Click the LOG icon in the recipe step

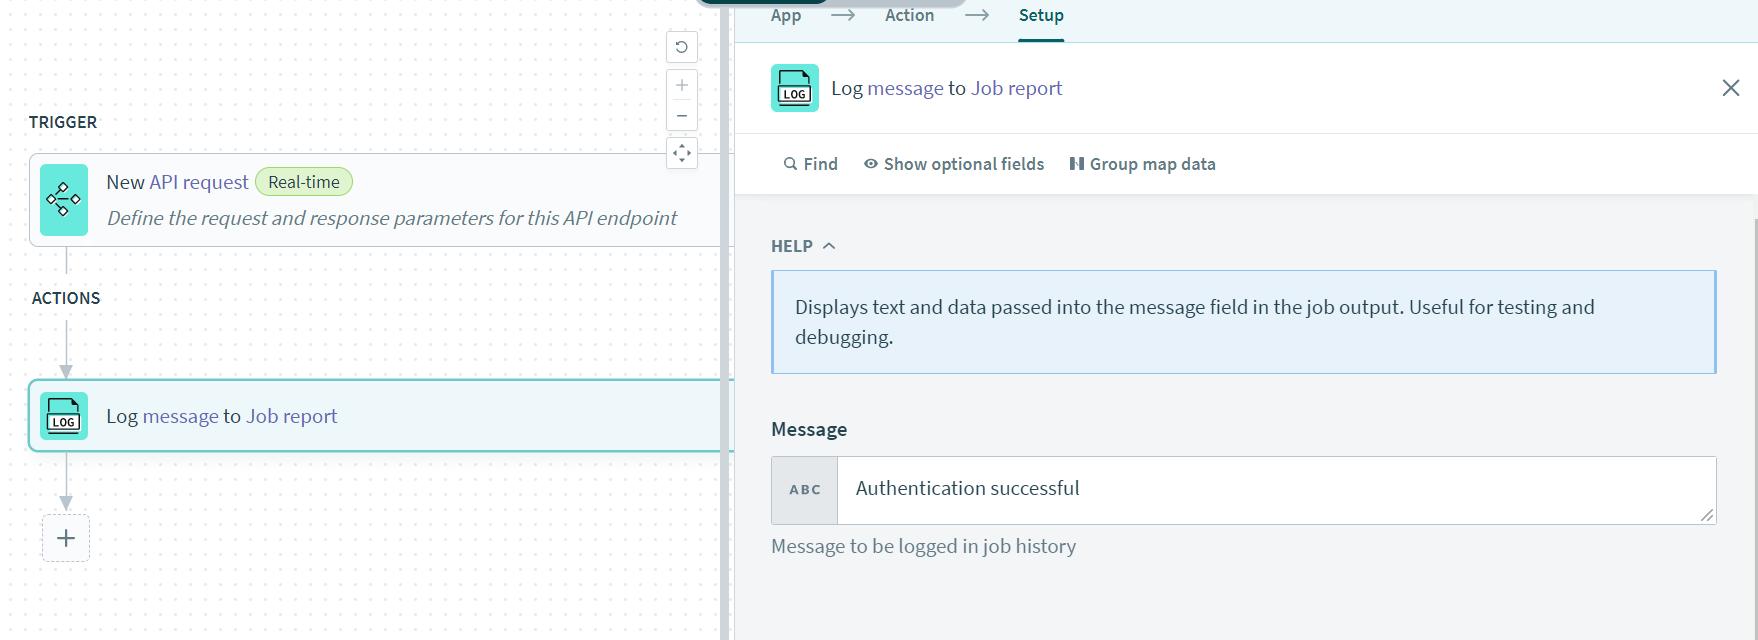64,416
